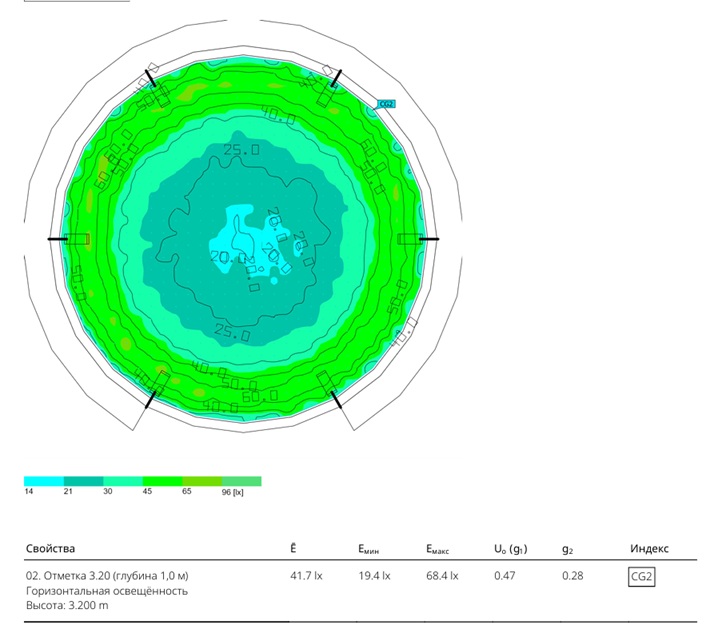Select the luminaire marker at the far right

pyautogui.click(x=411, y=239)
